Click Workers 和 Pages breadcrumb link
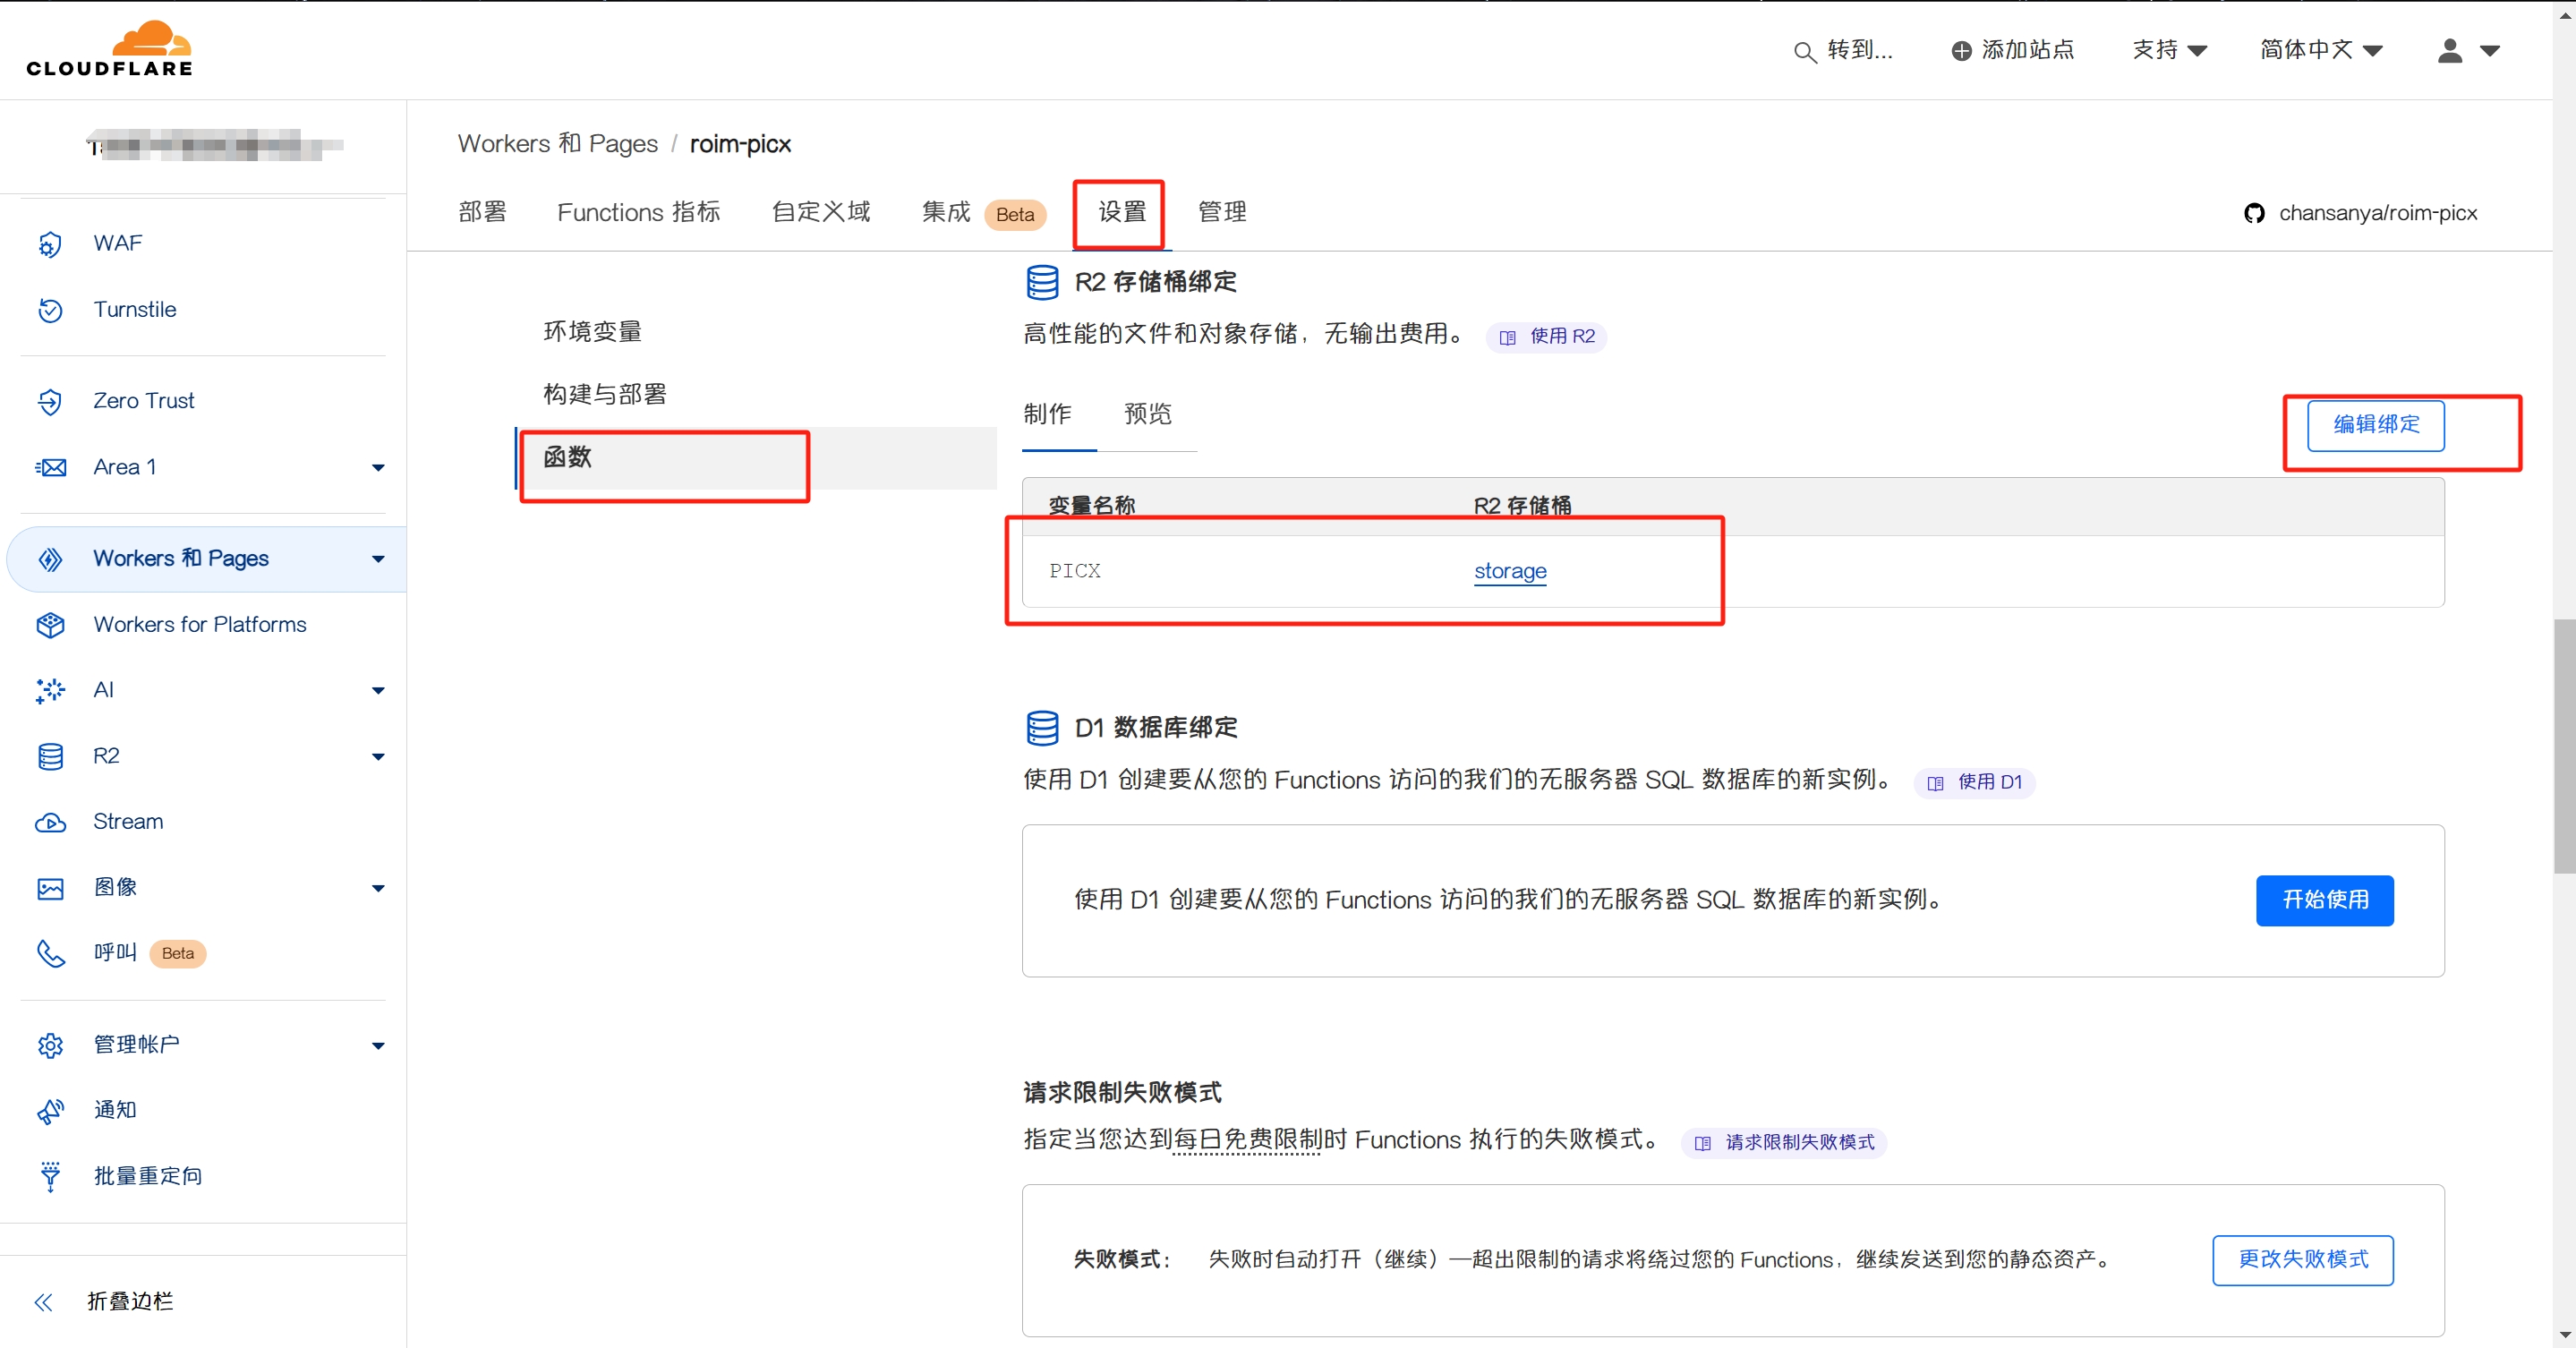Viewport: 2576px width, 1348px height. point(558,144)
